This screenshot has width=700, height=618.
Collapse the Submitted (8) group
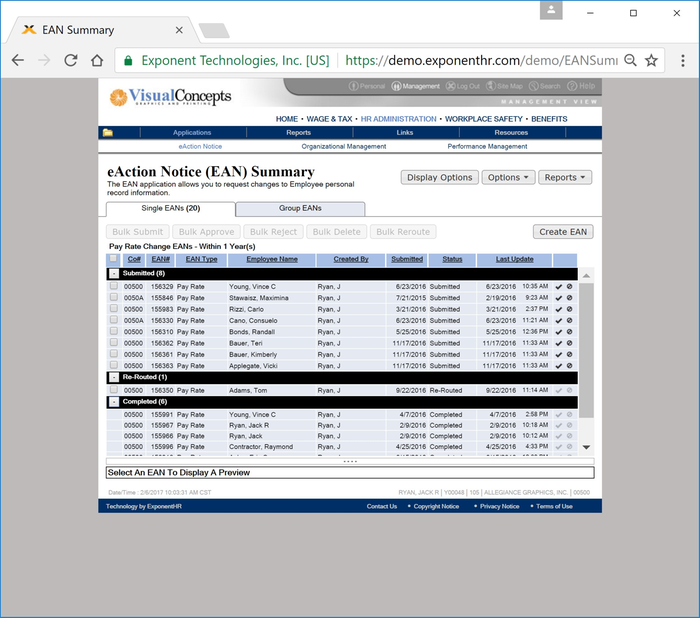tap(114, 273)
